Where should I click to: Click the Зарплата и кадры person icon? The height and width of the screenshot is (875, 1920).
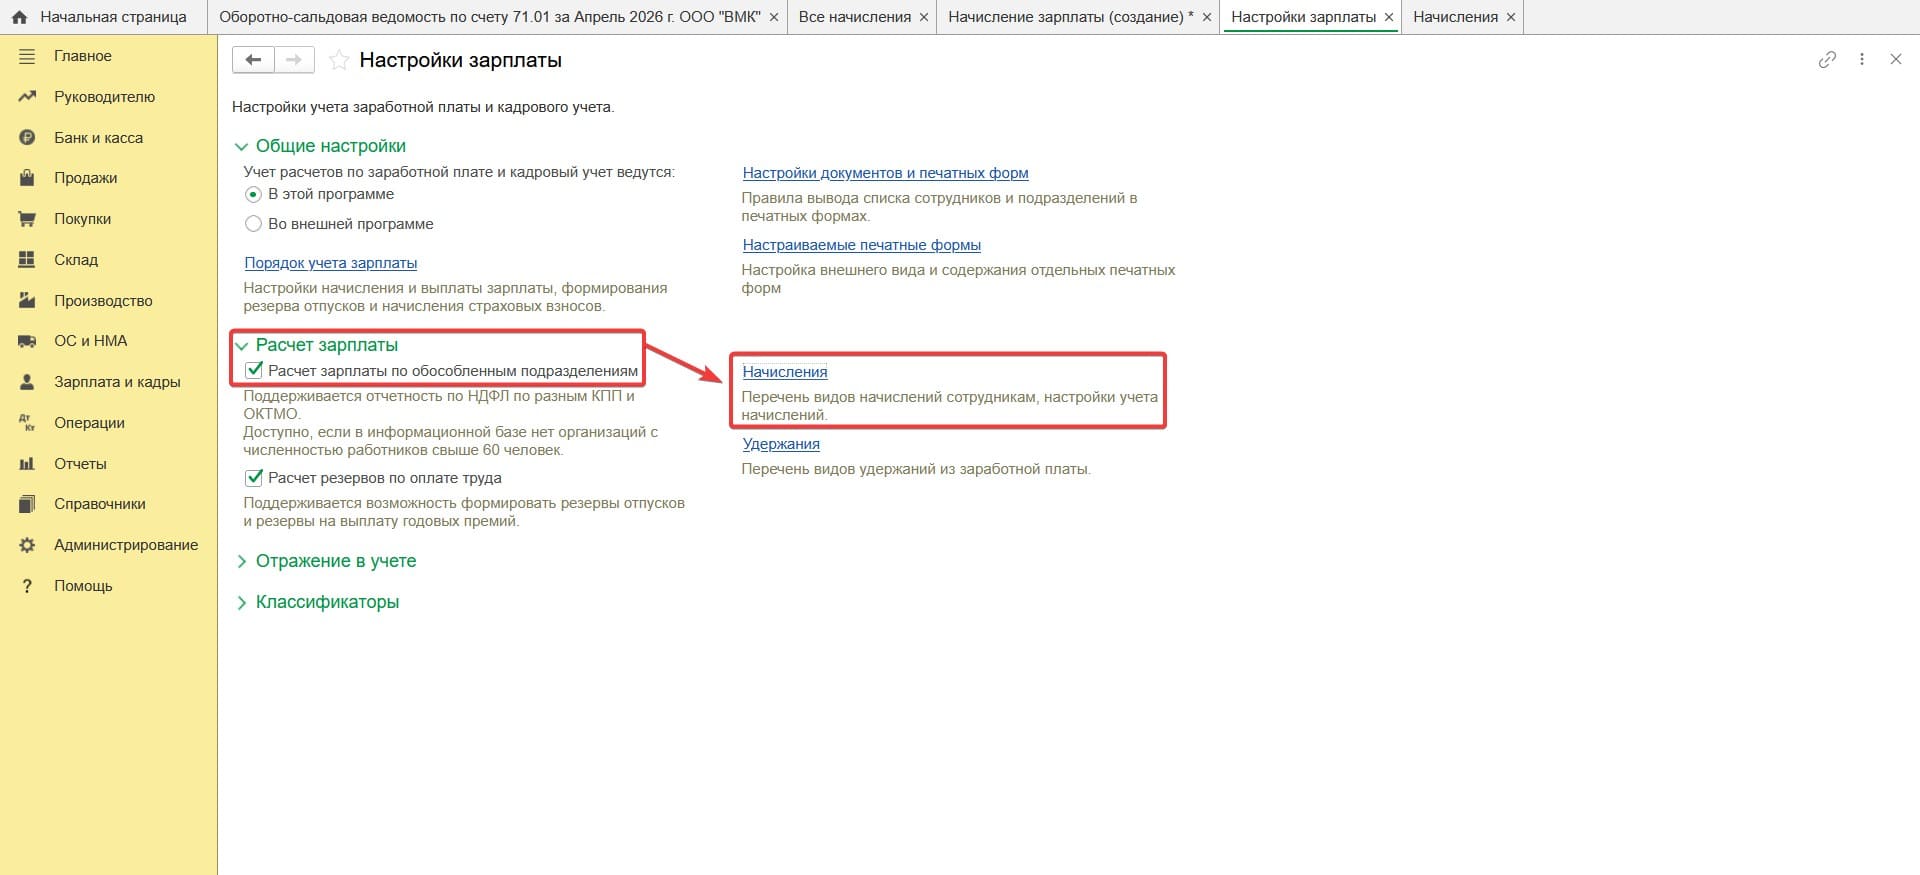[x=27, y=382]
